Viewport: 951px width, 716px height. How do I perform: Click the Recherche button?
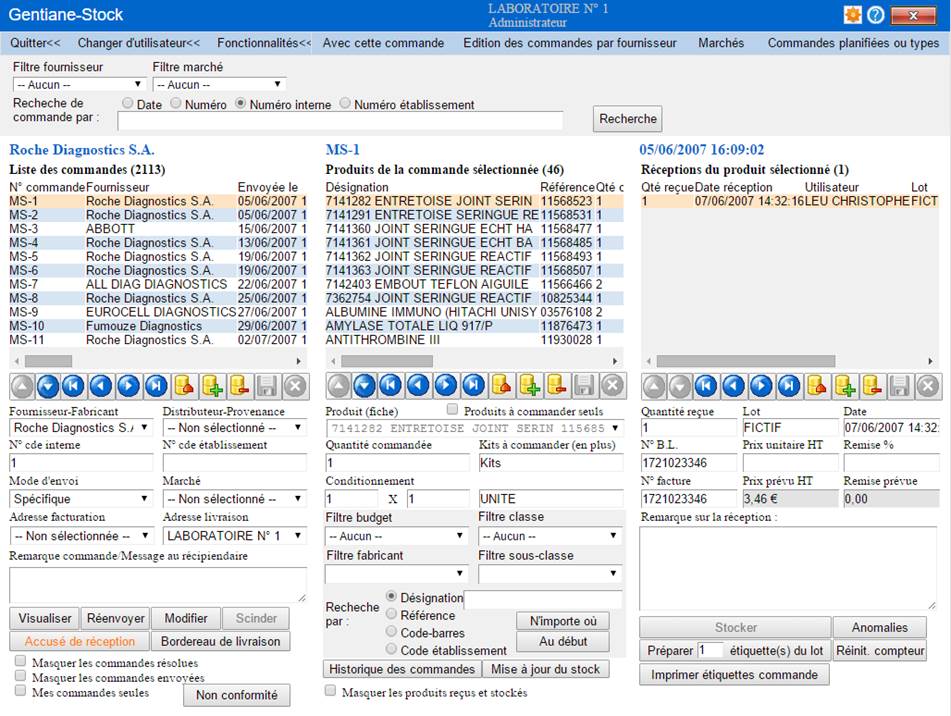click(x=628, y=119)
